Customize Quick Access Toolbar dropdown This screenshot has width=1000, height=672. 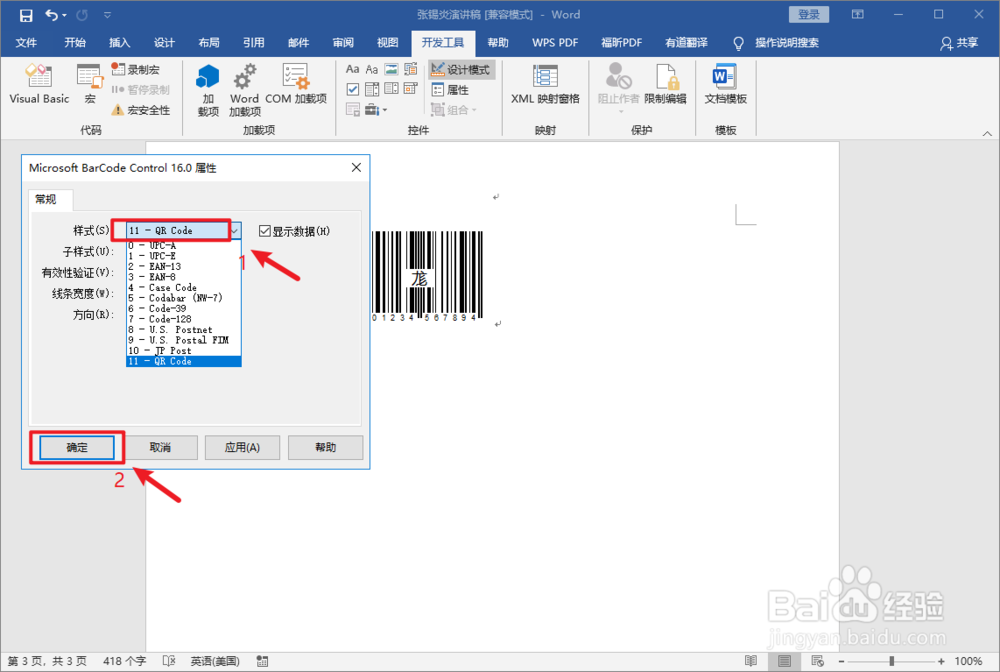[107, 15]
